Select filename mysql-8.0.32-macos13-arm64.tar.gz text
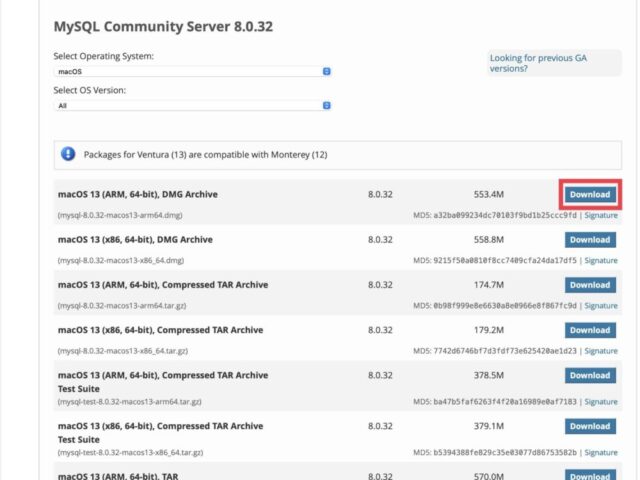The width and height of the screenshot is (640, 480). tap(122, 306)
